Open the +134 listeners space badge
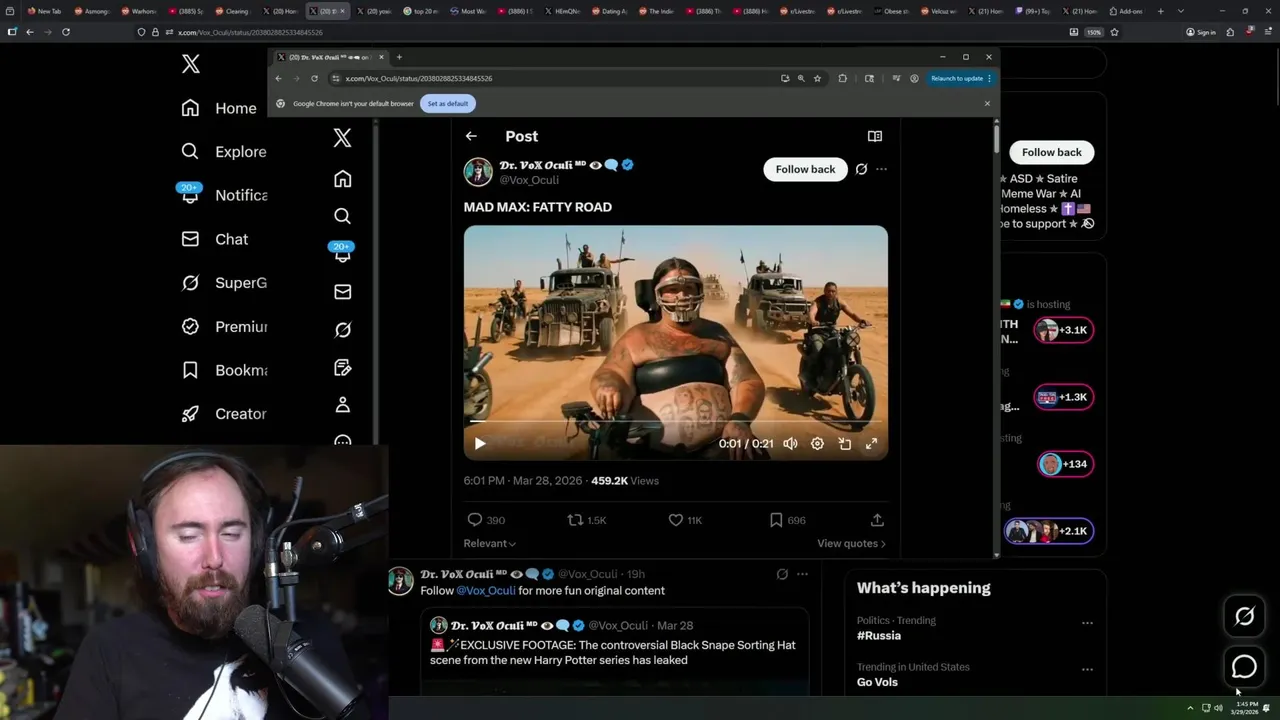 pyautogui.click(x=1064, y=464)
